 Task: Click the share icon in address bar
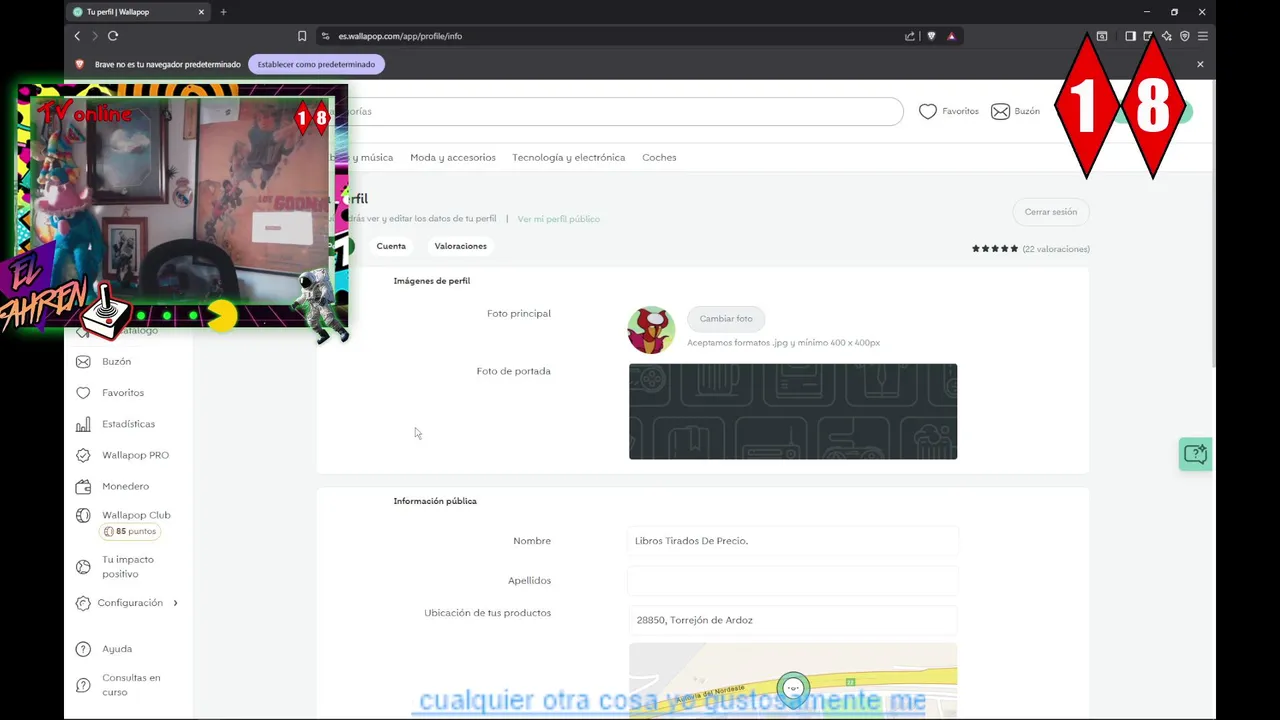coord(910,36)
